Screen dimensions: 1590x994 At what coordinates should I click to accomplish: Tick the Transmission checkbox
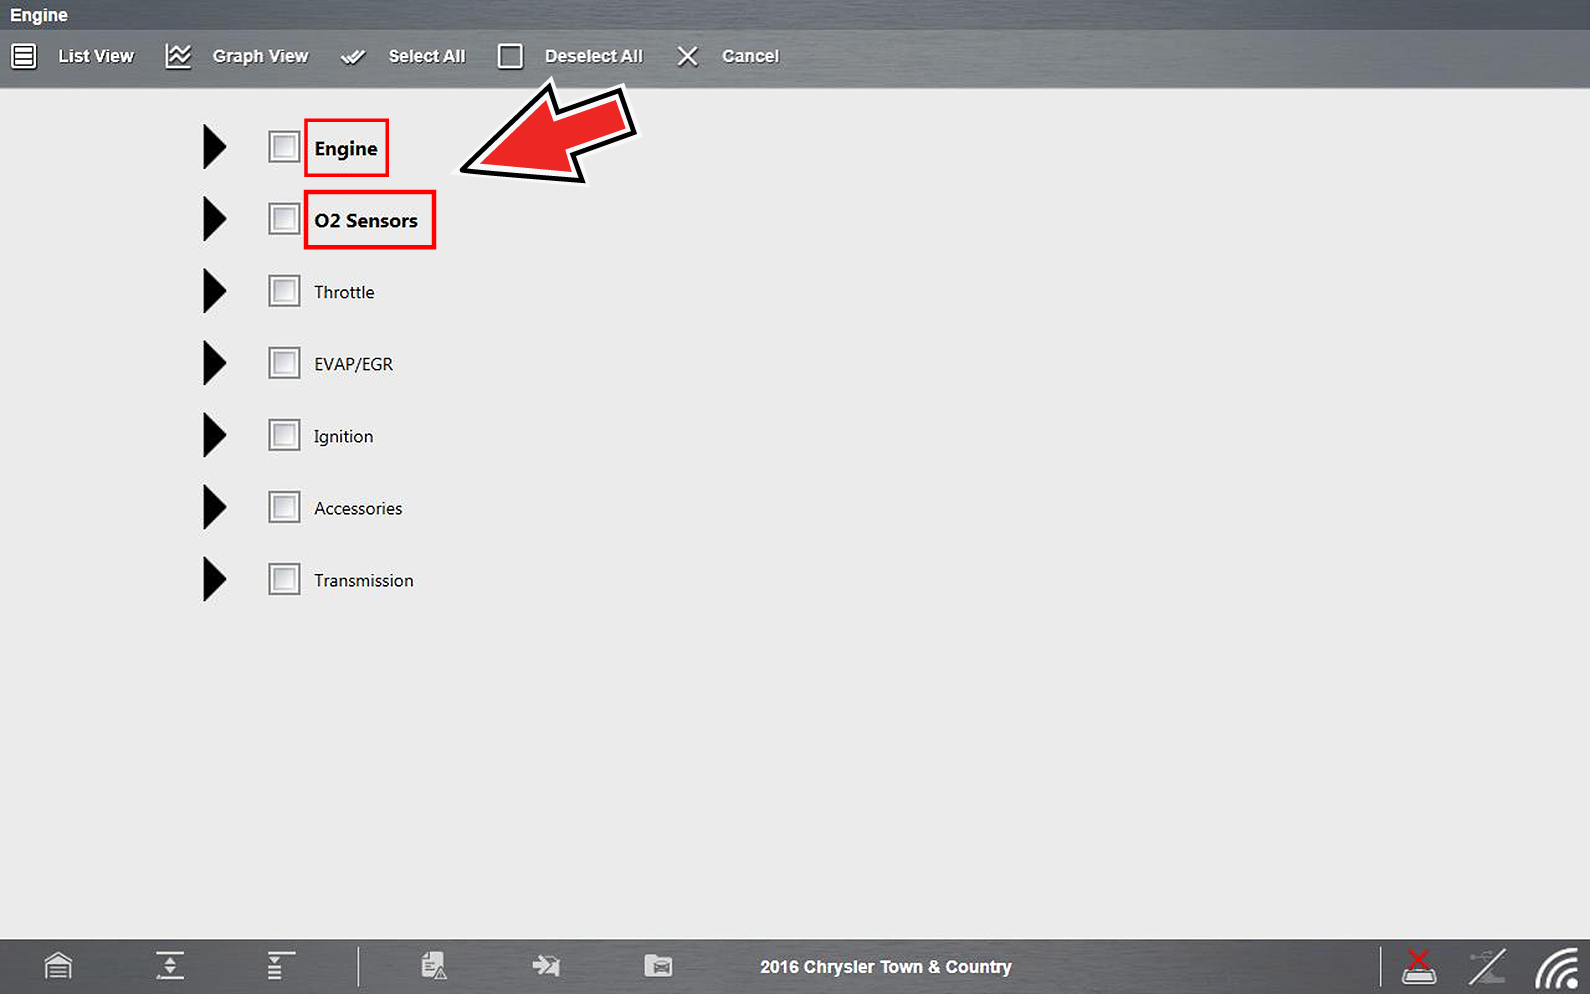[284, 579]
